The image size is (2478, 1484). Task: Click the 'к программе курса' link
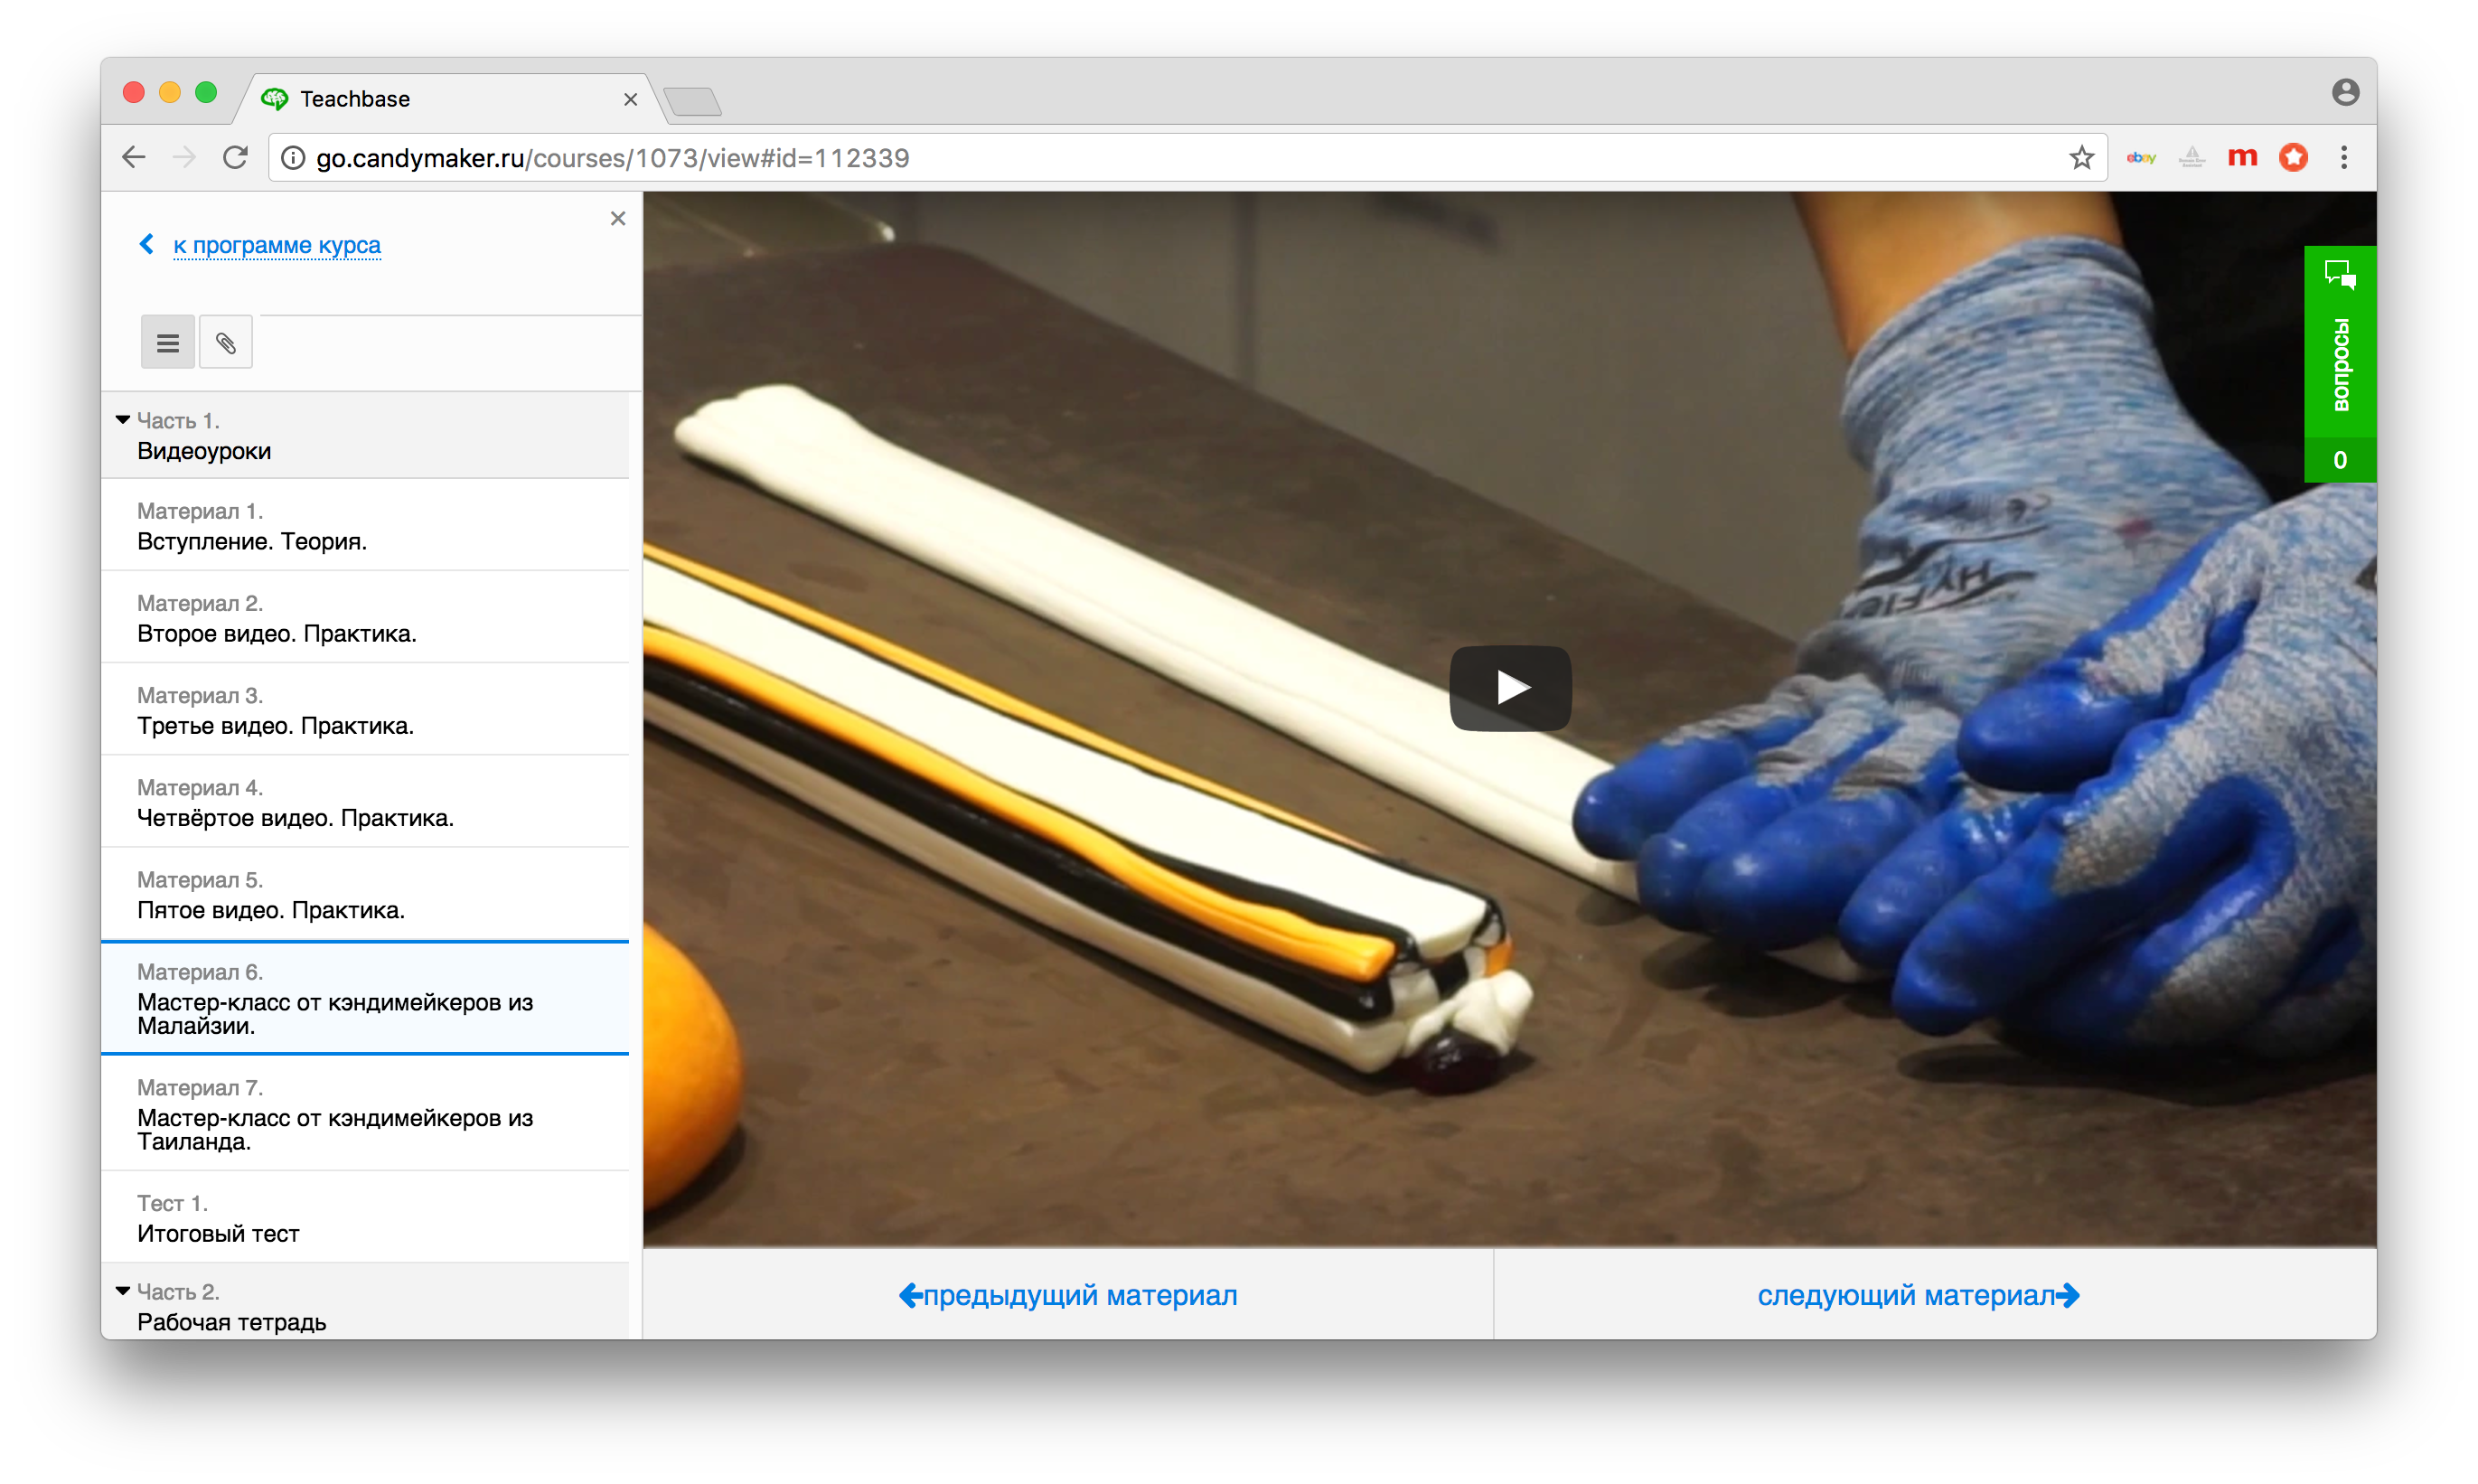(277, 245)
